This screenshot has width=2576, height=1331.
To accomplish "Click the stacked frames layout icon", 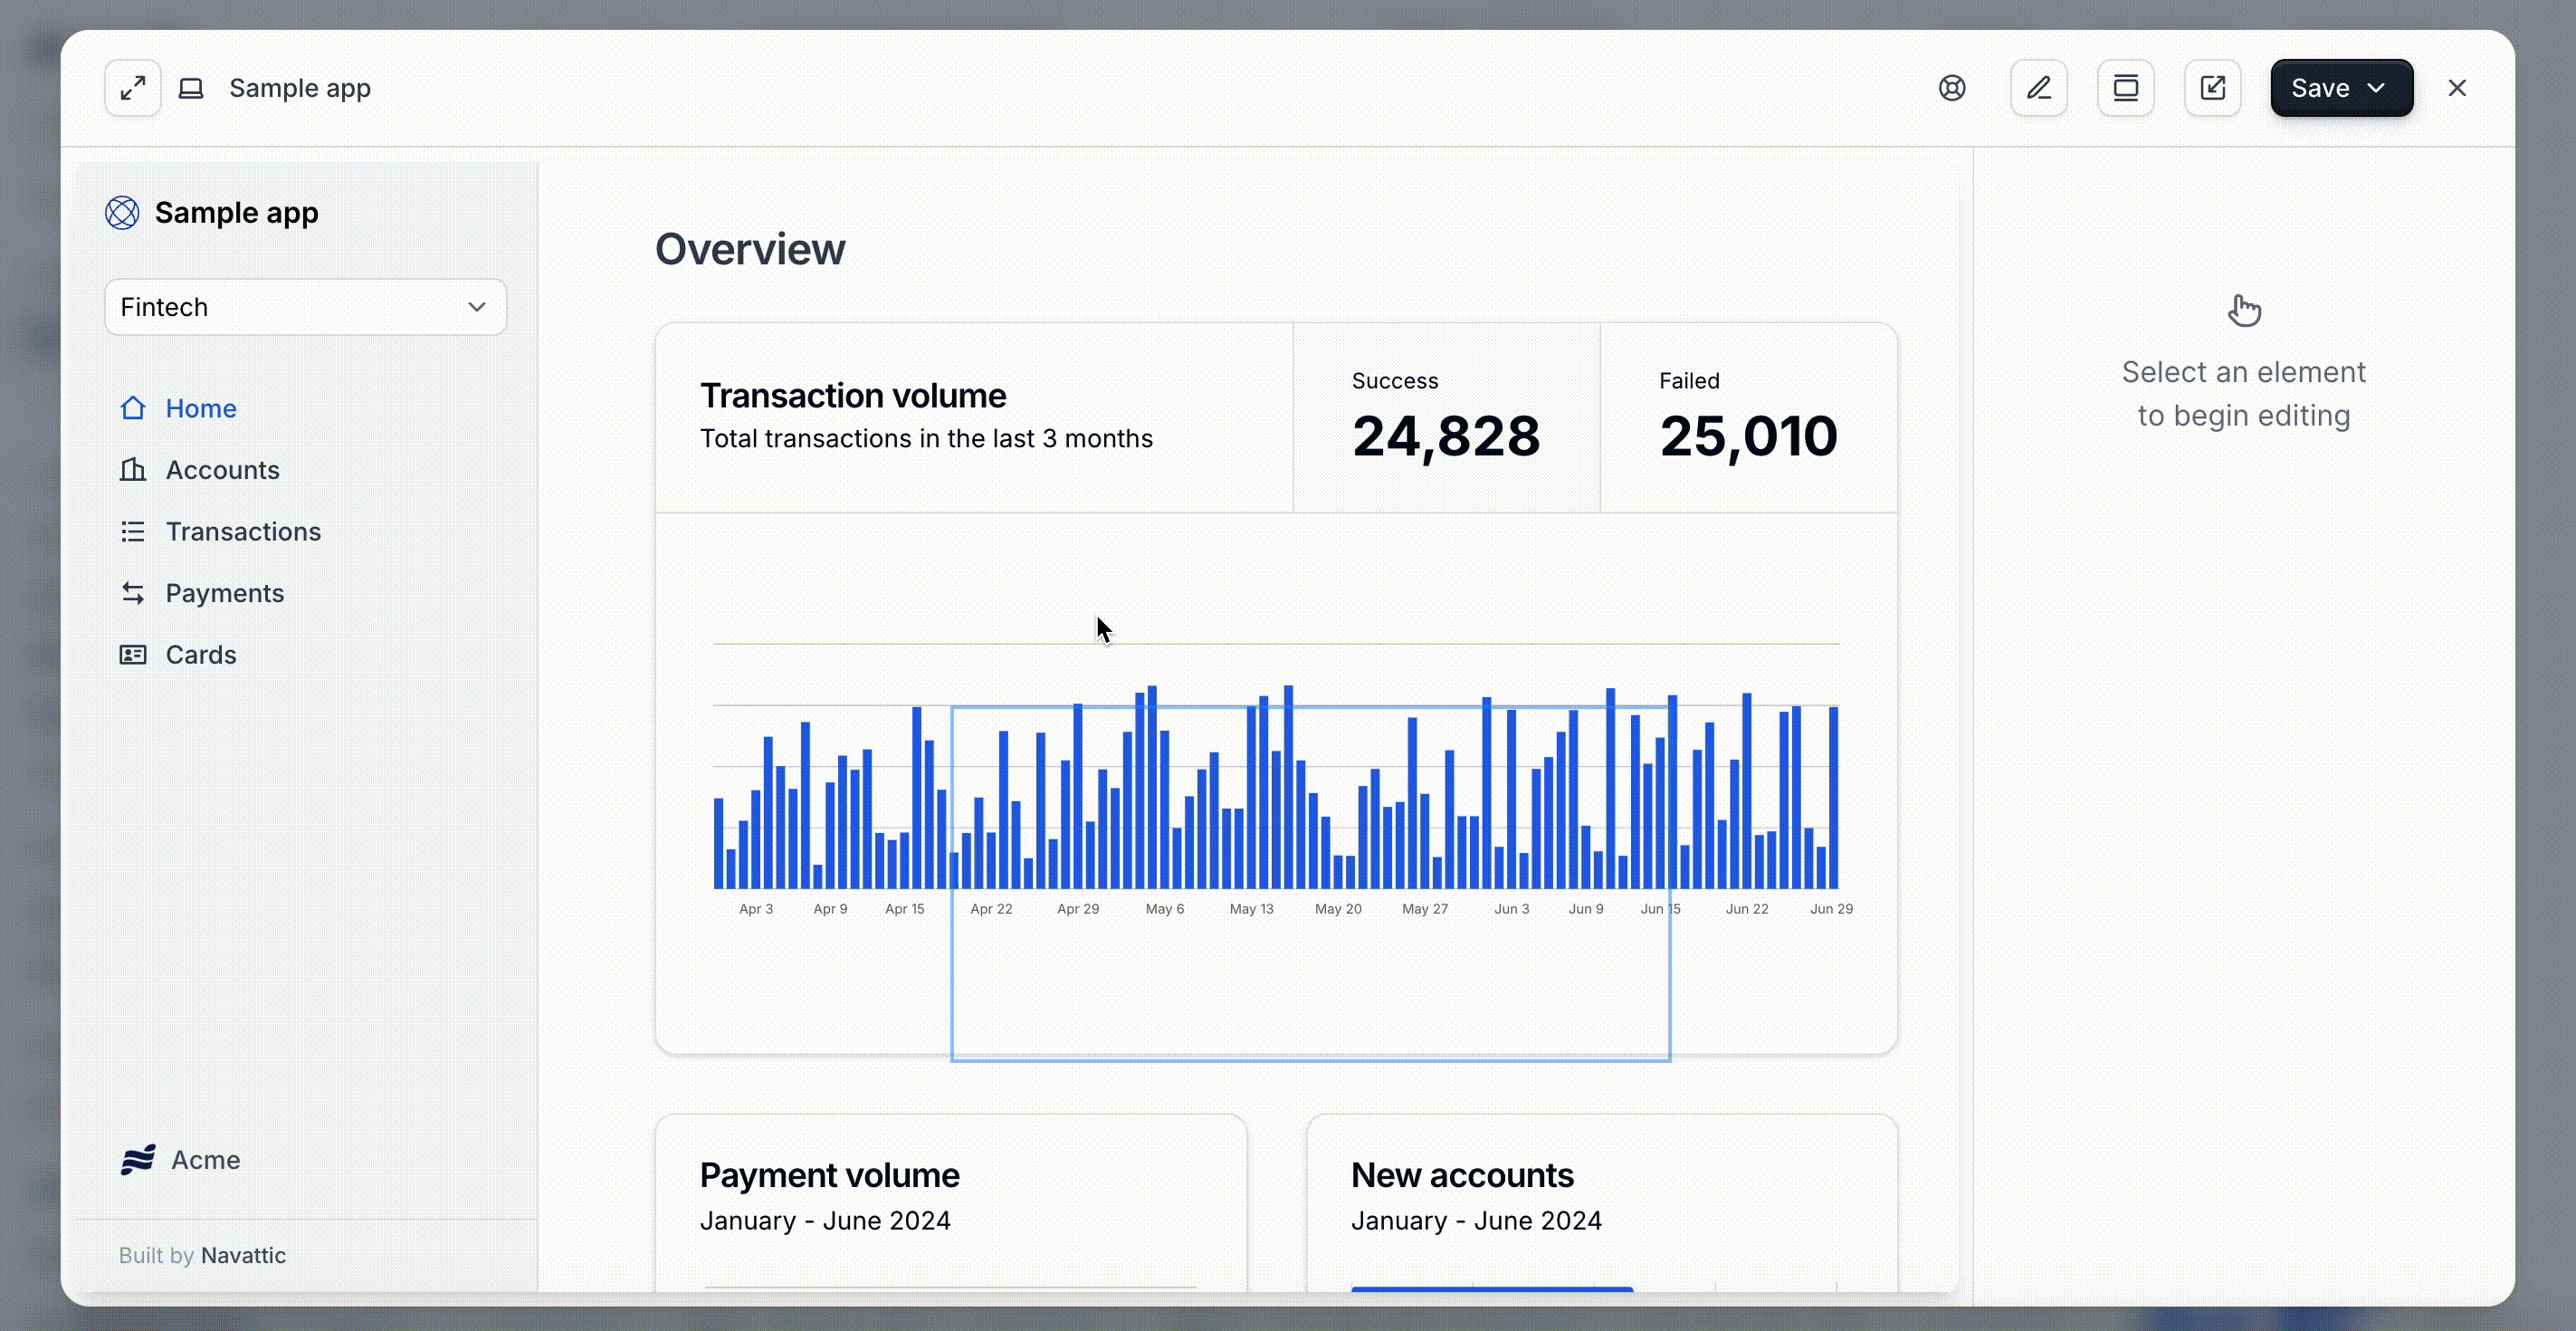I will click(2125, 88).
